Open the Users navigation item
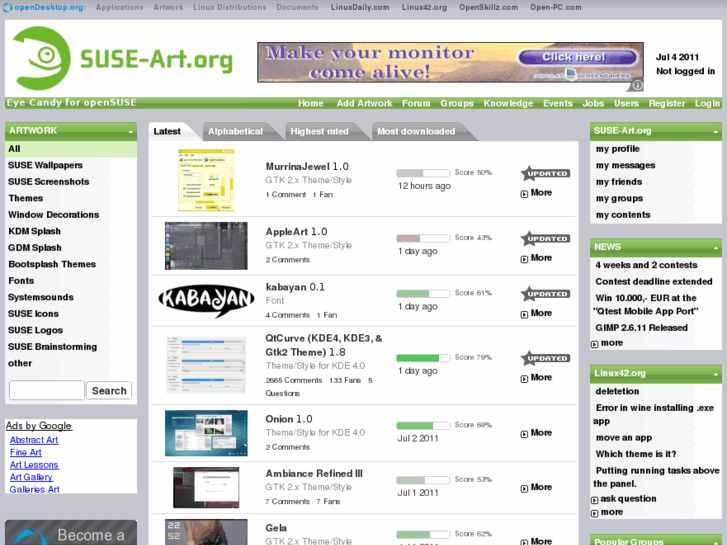The height and width of the screenshot is (545, 727). pos(626,103)
